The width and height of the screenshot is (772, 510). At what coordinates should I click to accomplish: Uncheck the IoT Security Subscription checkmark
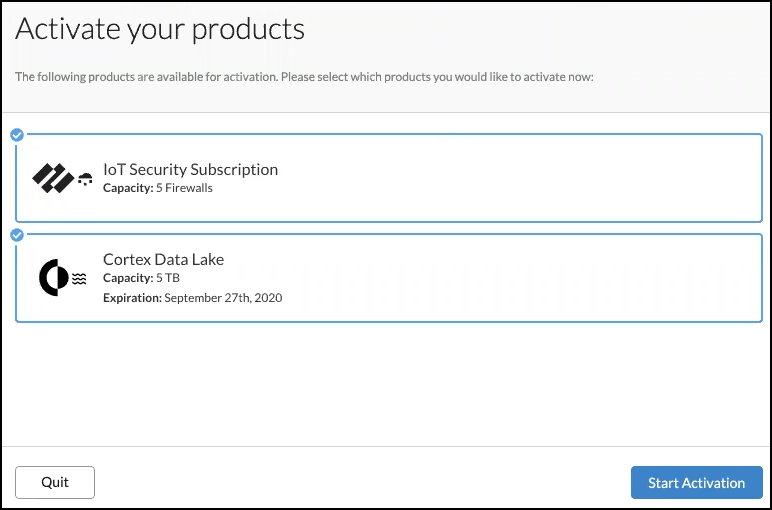[x=16, y=134]
